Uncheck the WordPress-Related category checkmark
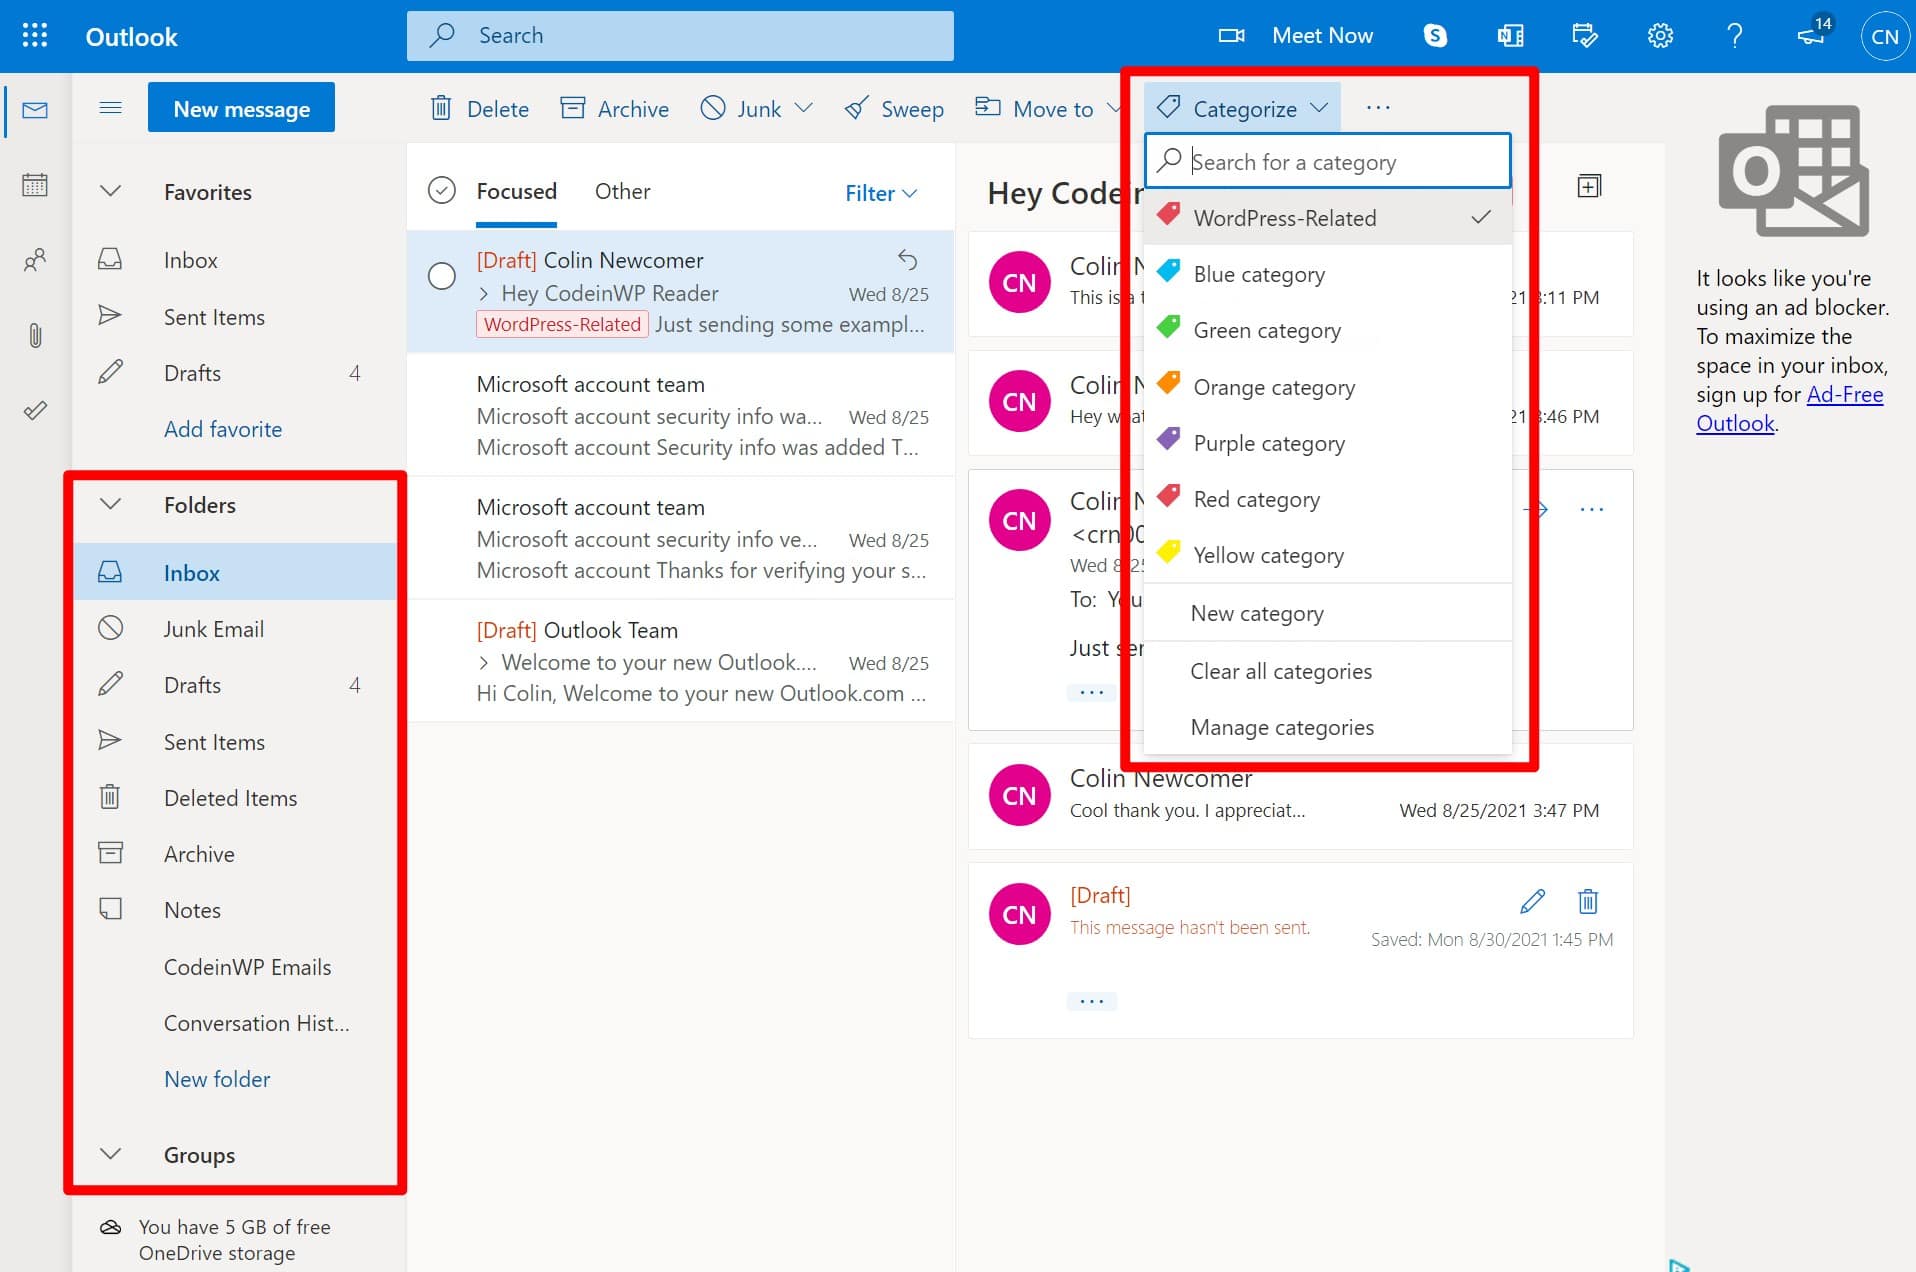 [x=1480, y=217]
